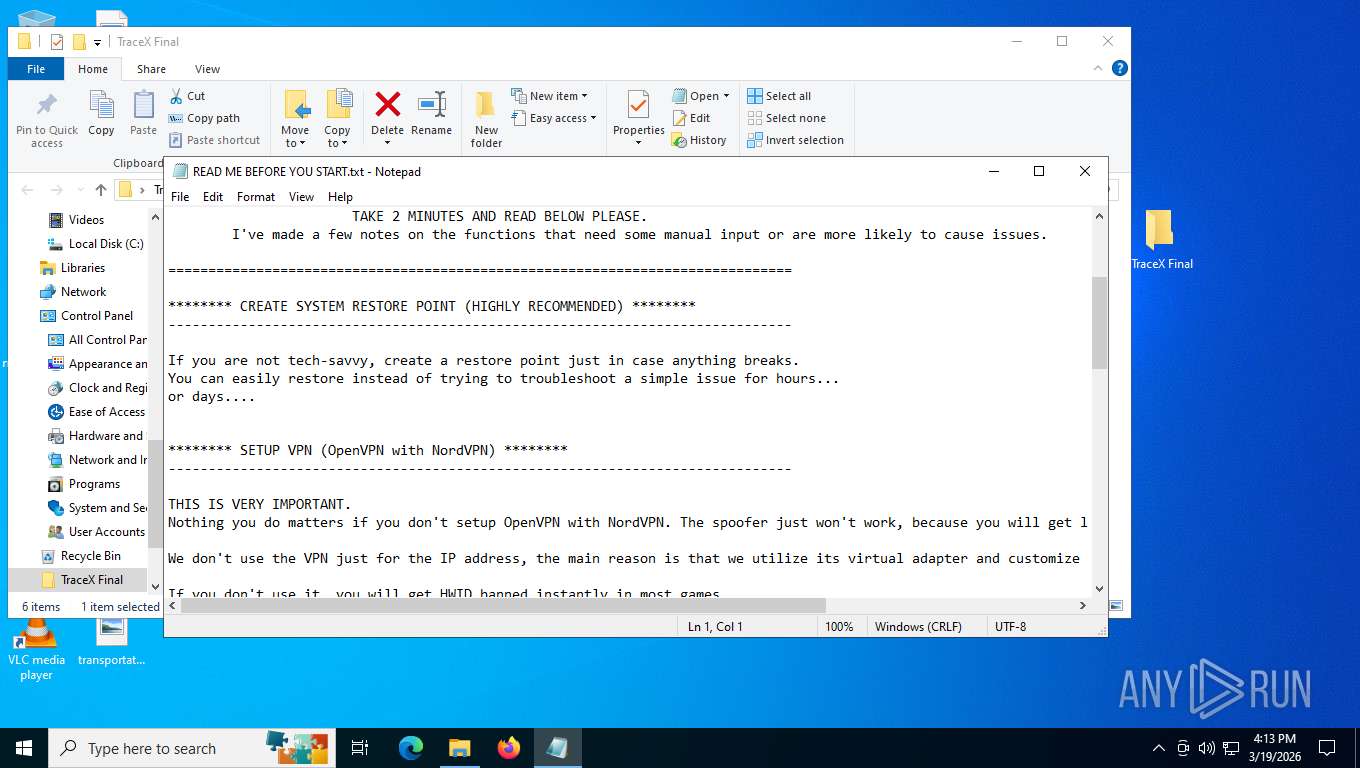Open the File tab in Explorer
1360x768 pixels.
[36, 69]
